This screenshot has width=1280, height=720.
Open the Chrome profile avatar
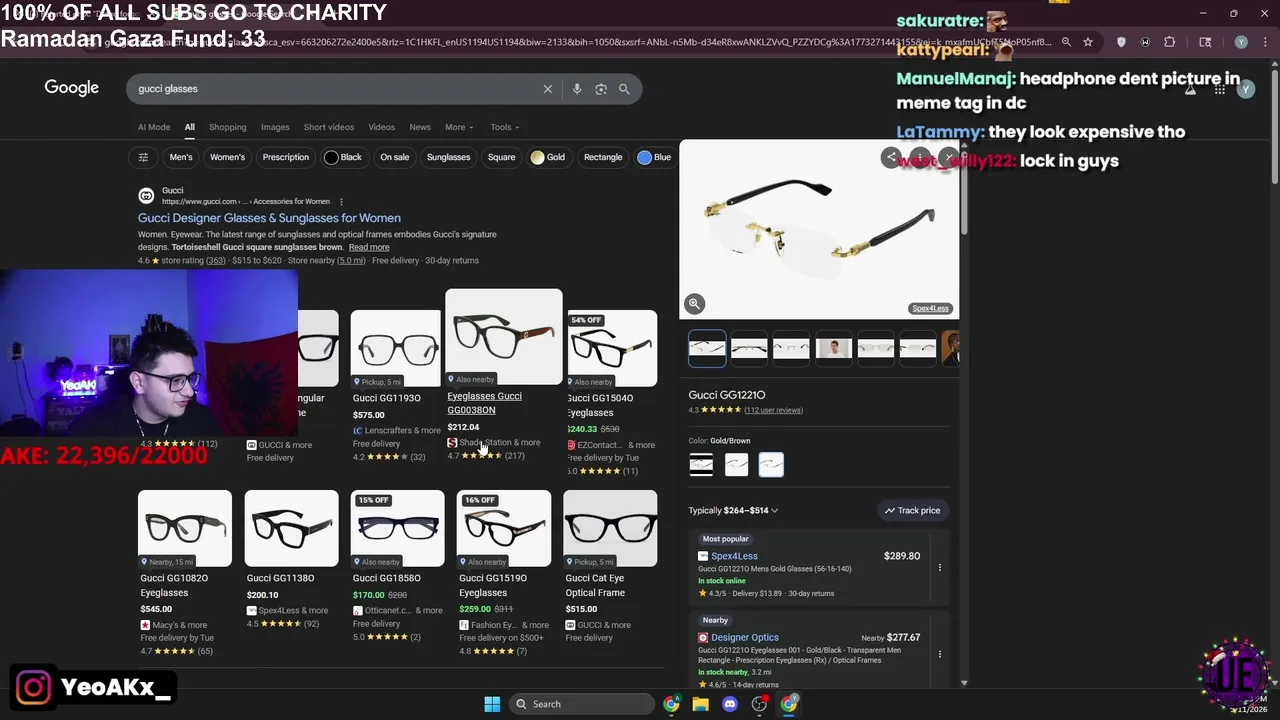(1241, 42)
